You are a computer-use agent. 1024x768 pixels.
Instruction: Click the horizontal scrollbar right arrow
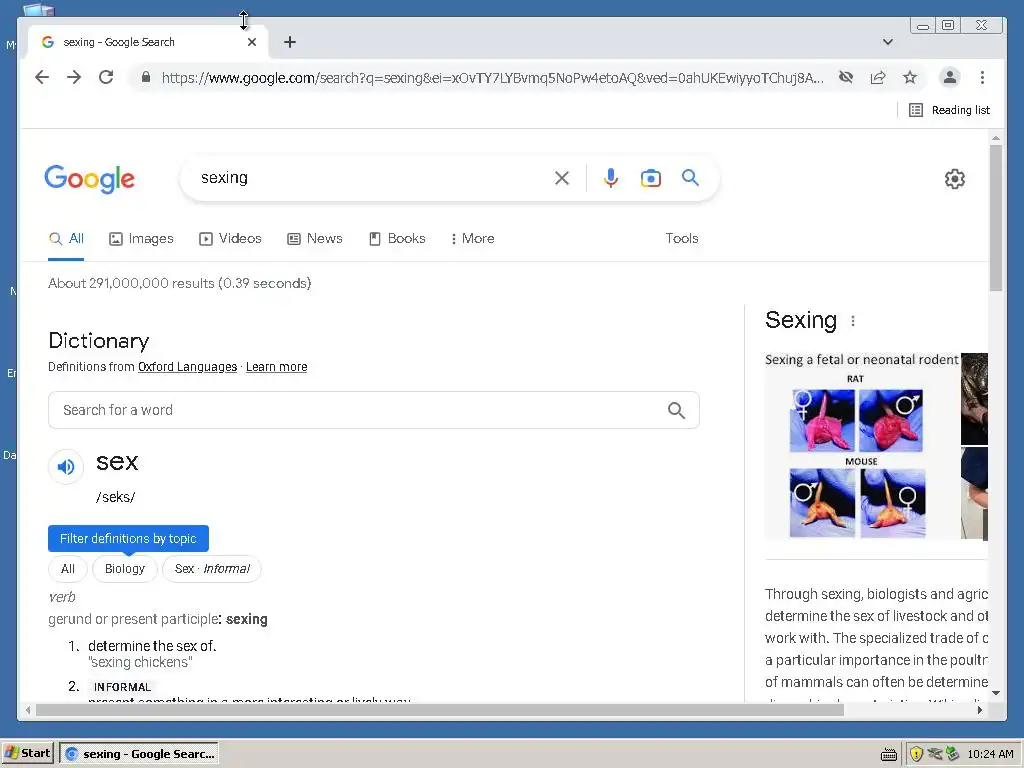point(980,710)
